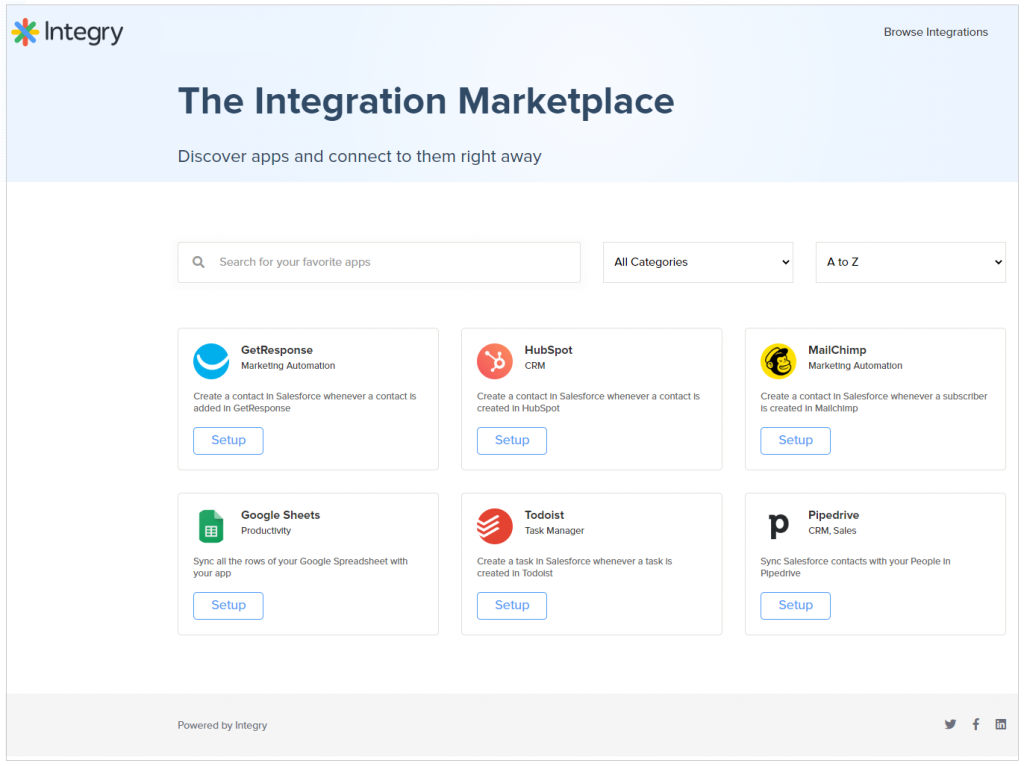
Task: Click The Integration Marketplace heading
Action: click(x=426, y=101)
